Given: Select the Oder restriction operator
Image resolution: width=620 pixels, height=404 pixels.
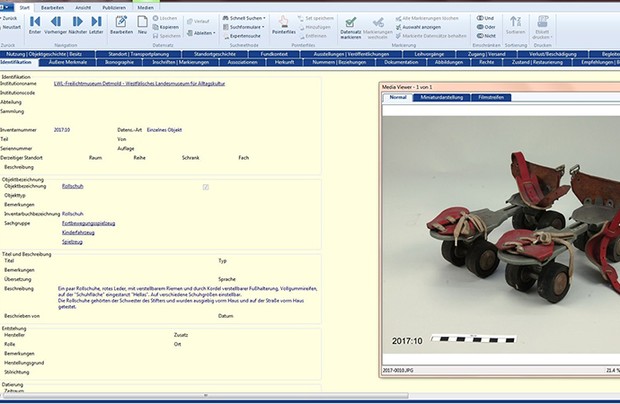Looking at the screenshot, I should pyautogui.click(x=486, y=27).
